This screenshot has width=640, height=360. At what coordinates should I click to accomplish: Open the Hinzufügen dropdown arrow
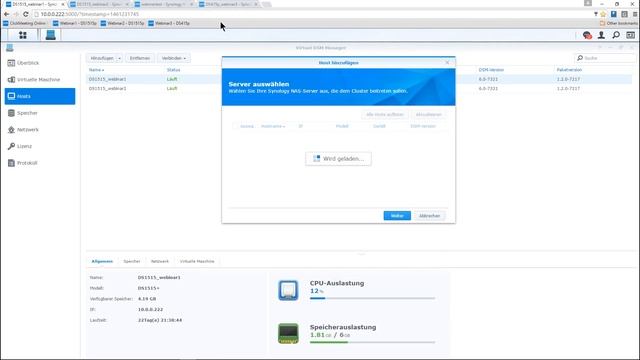tap(119, 58)
